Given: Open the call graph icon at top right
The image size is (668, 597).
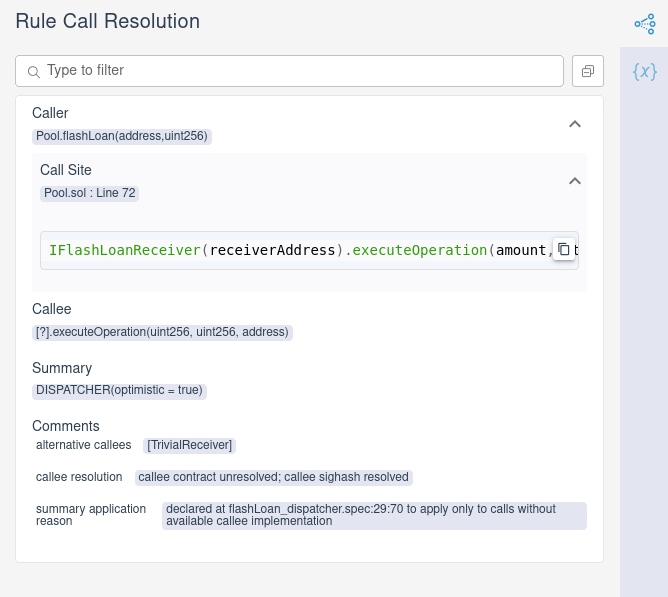Looking at the screenshot, I should (x=644, y=23).
